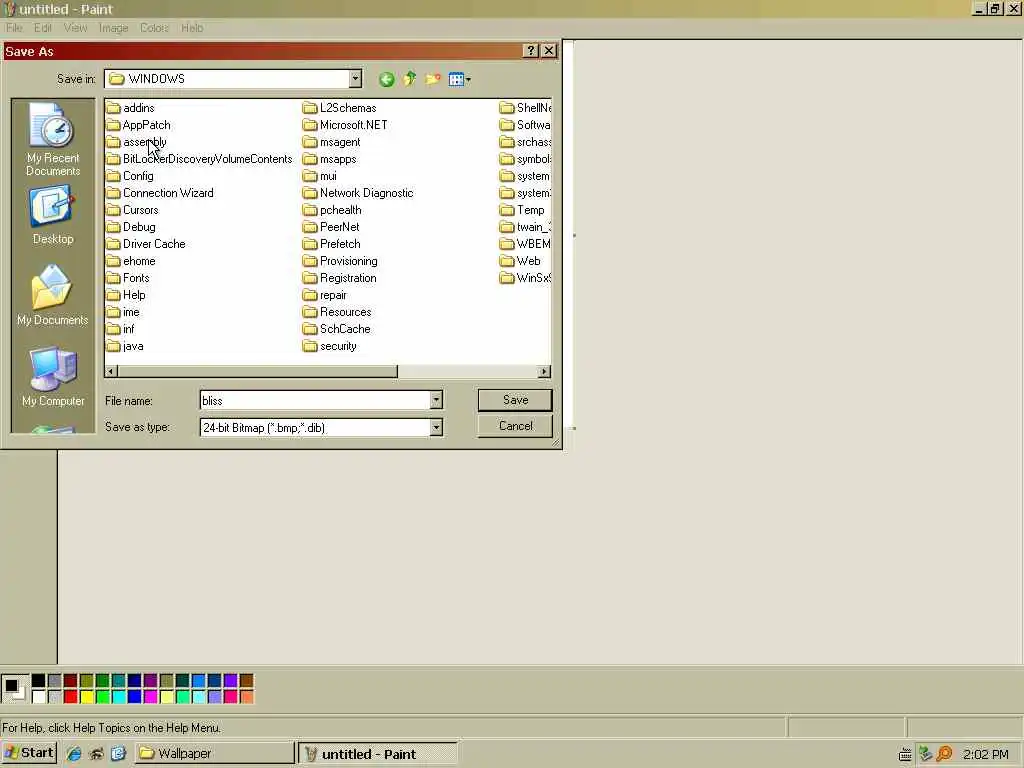This screenshot has height=768, width=1024.
Task: Click the Provisioning folder name
Action: coord(349,261)
